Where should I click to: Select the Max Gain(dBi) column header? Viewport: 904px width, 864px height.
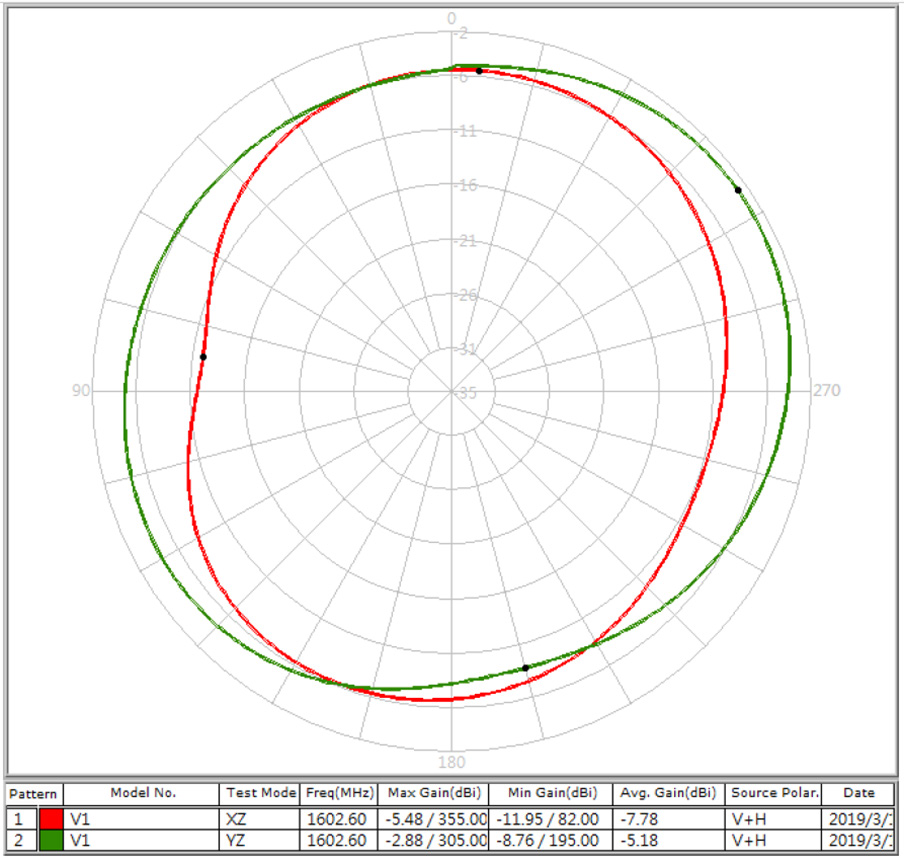click(x=433, y=793)
